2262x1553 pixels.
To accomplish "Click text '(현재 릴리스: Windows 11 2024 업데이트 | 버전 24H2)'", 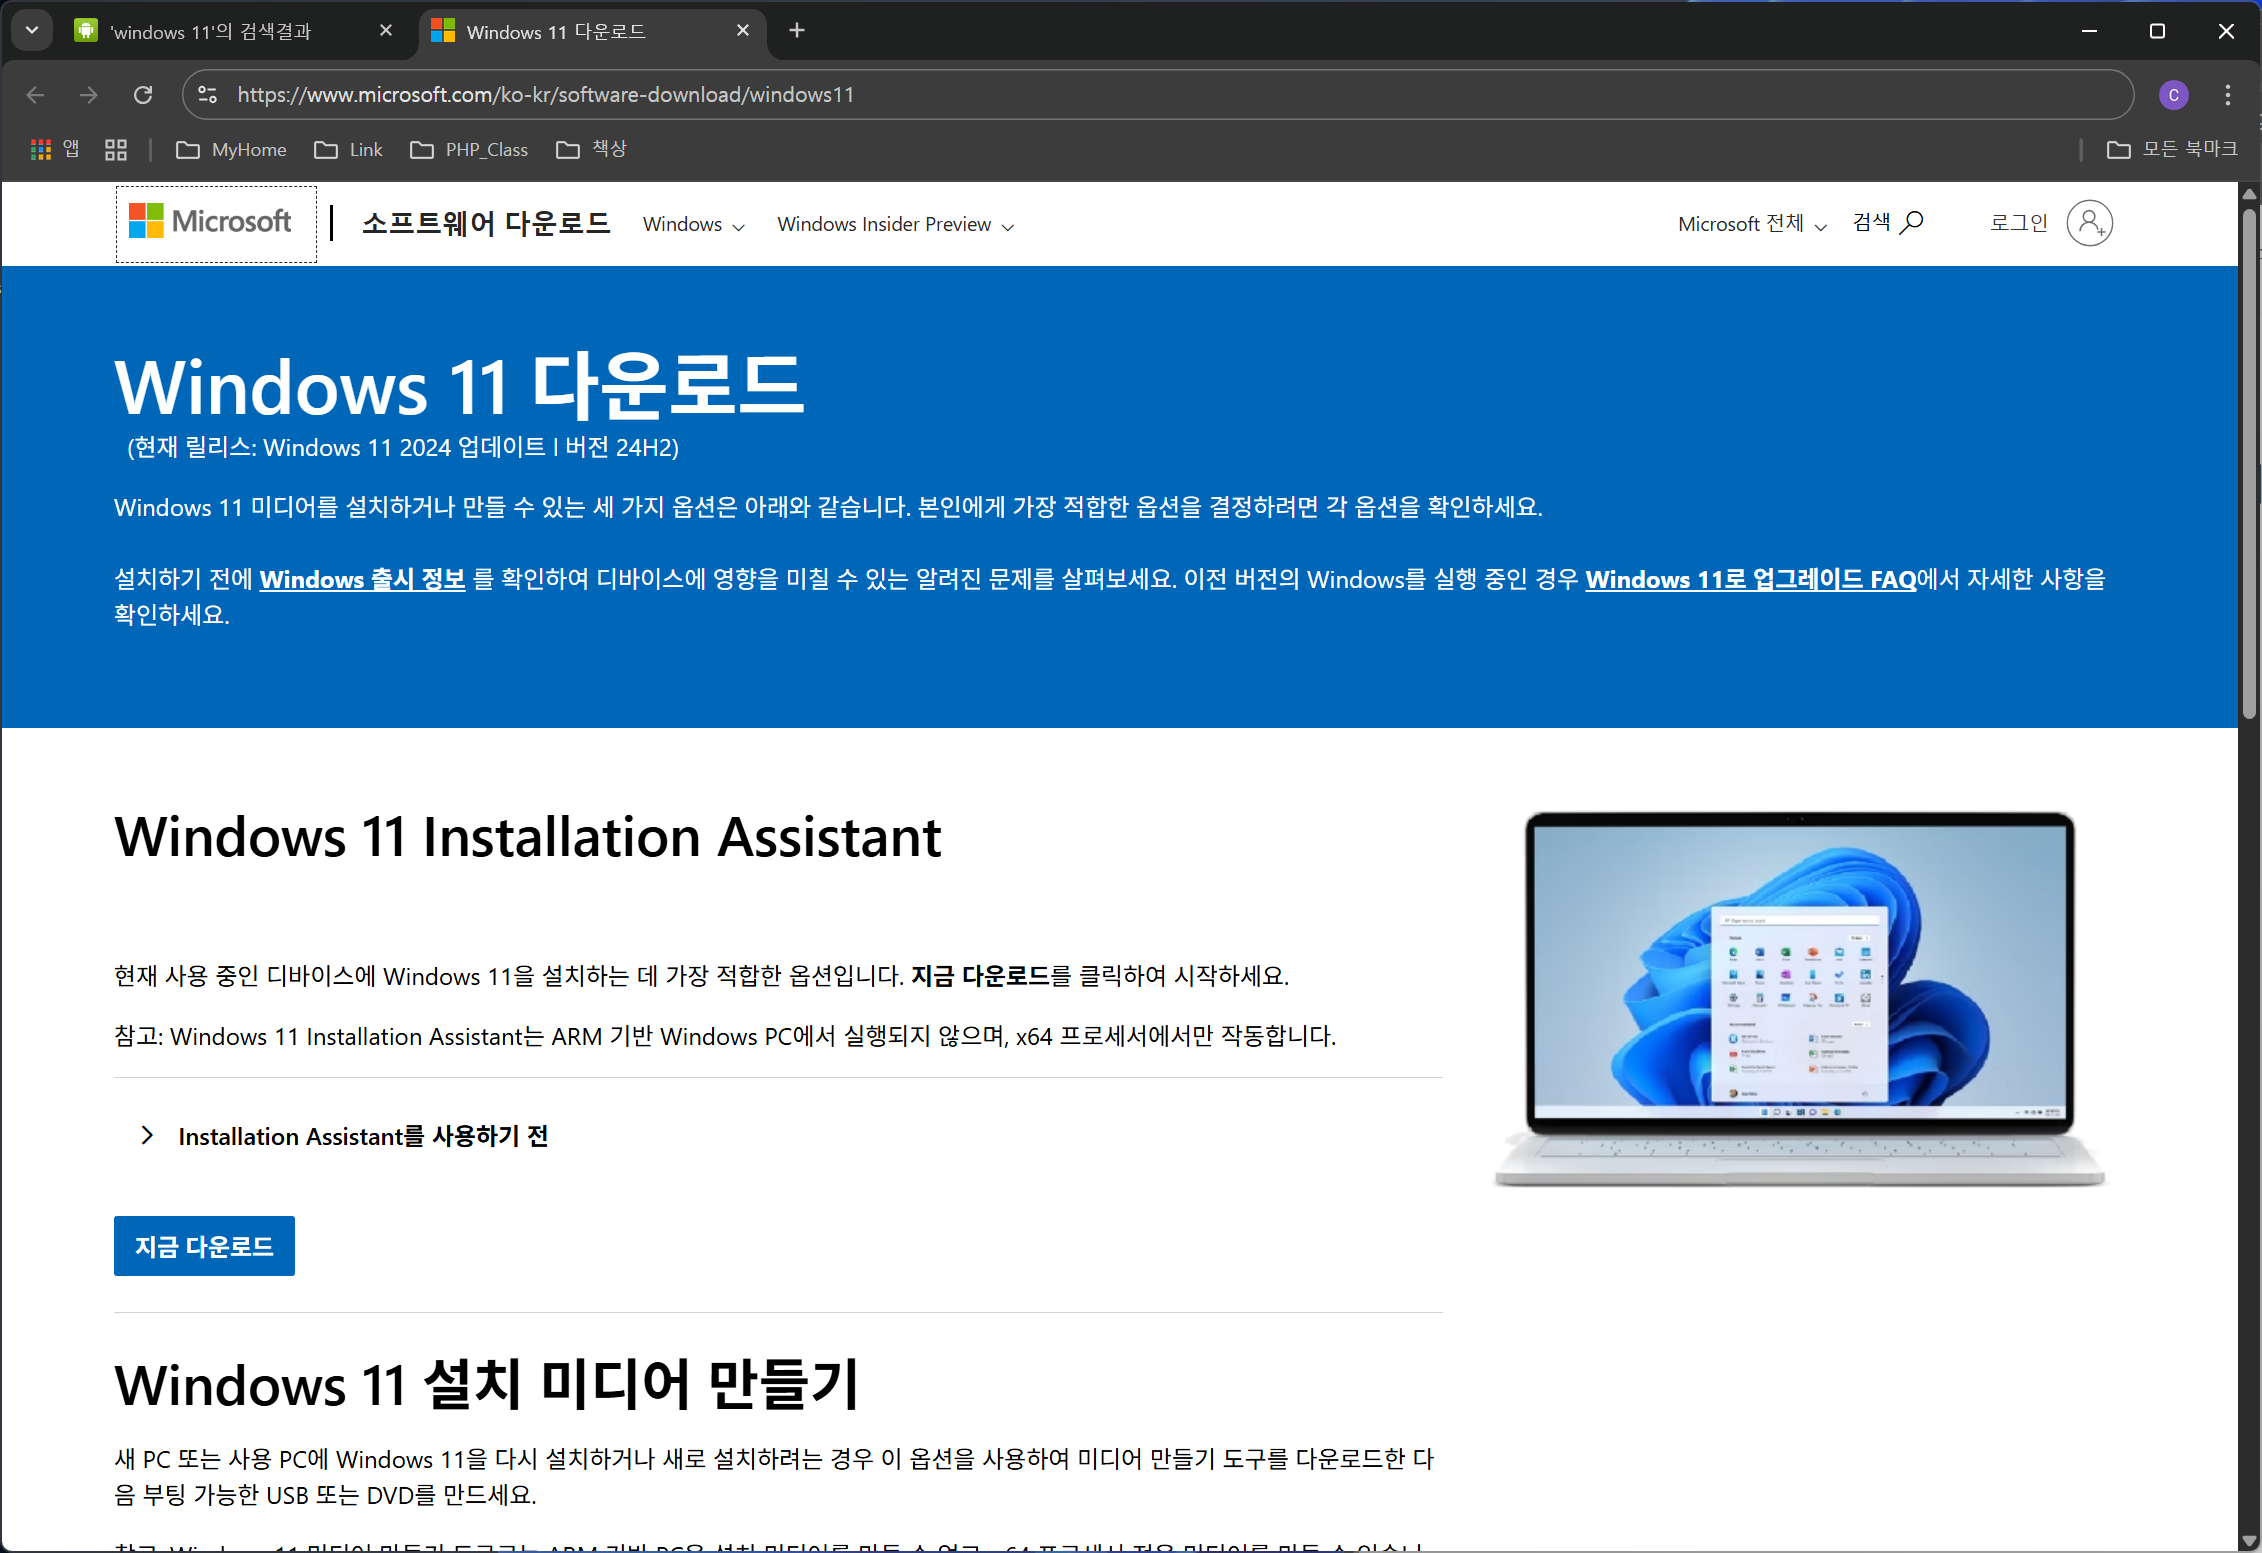I will pyautogui.click(x=403, y=448).
